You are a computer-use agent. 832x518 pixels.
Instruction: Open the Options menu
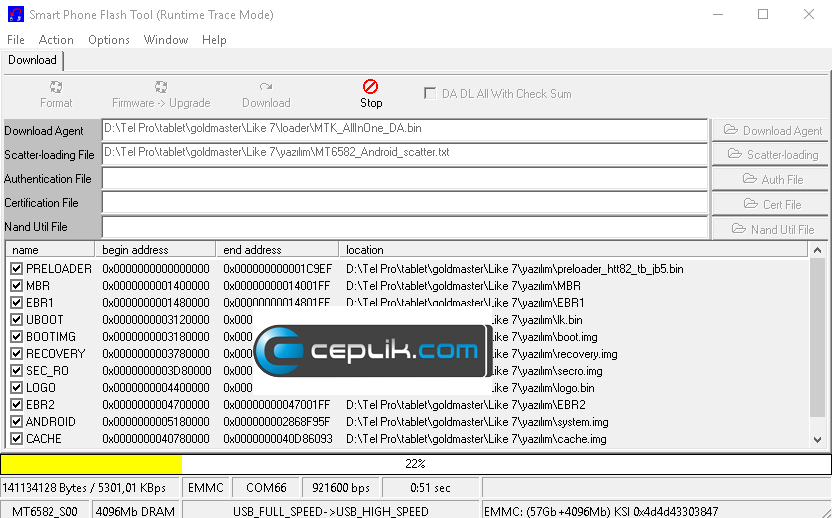point(109,40)
